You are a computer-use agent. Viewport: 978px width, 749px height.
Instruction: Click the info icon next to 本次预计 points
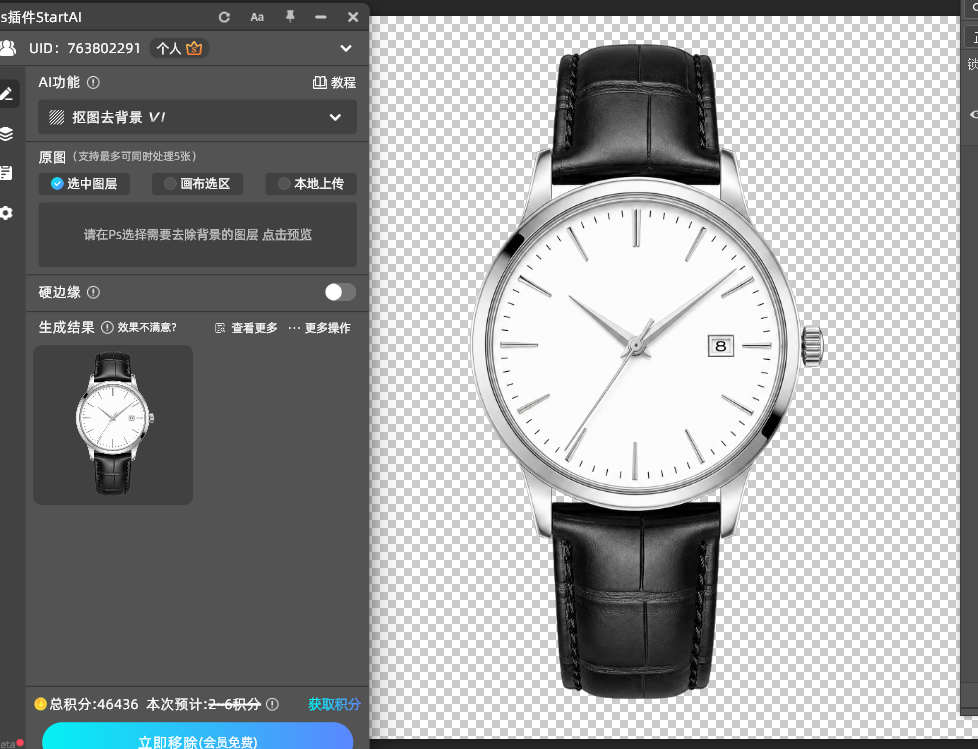pyautogui.click(x=273, y=704)
